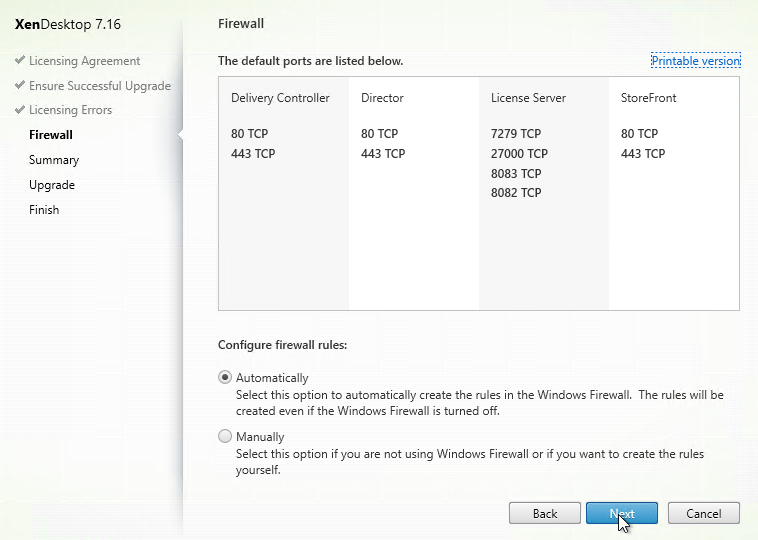Click the XenDesktop 7.16 title
The image size is (758, 540).
[x=68, y=24]
